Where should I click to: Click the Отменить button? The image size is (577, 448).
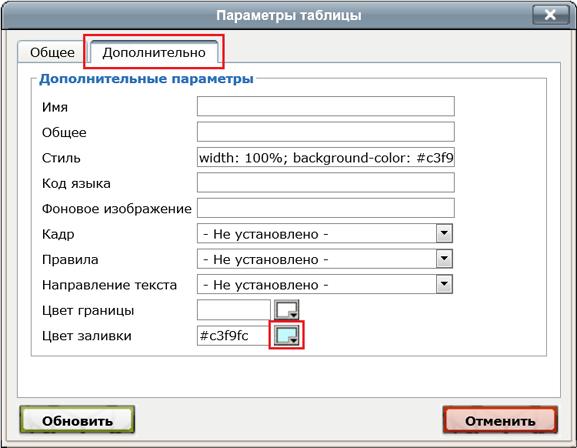[x=500, y=420]
